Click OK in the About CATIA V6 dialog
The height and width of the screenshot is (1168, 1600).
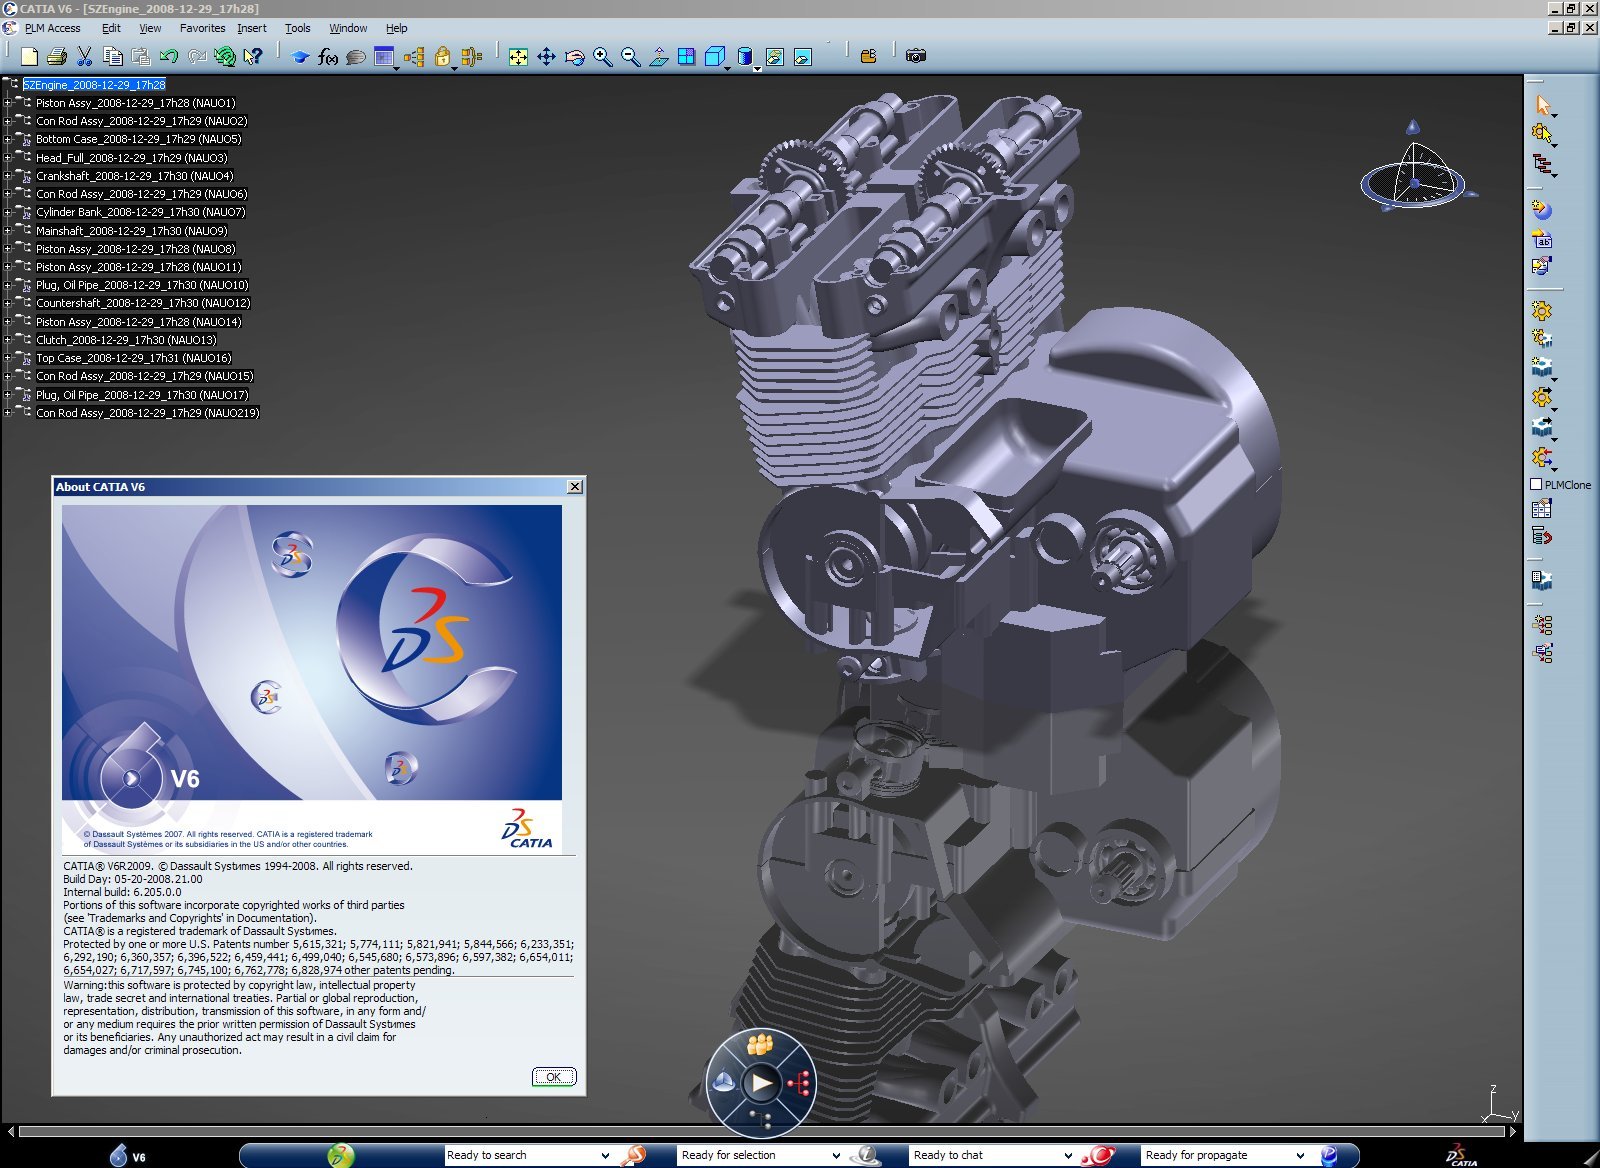[553, 1076]
